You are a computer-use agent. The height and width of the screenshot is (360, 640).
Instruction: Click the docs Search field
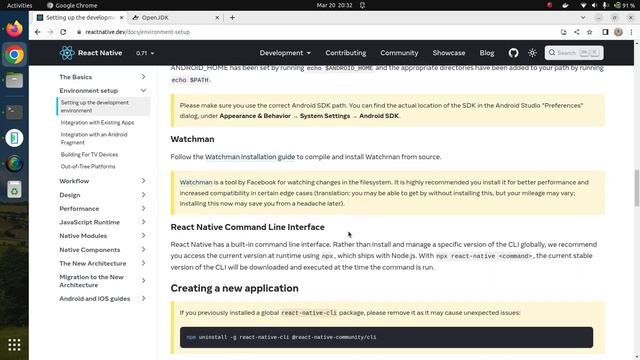point(574,53)
